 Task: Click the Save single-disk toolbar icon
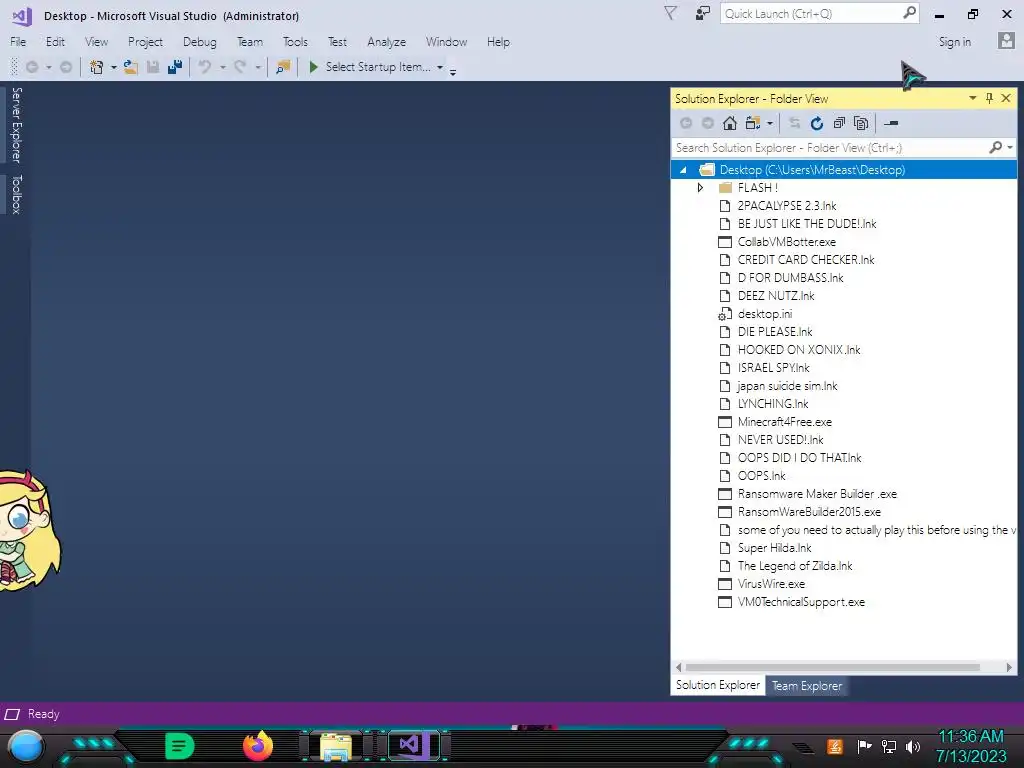coord(153,67)
